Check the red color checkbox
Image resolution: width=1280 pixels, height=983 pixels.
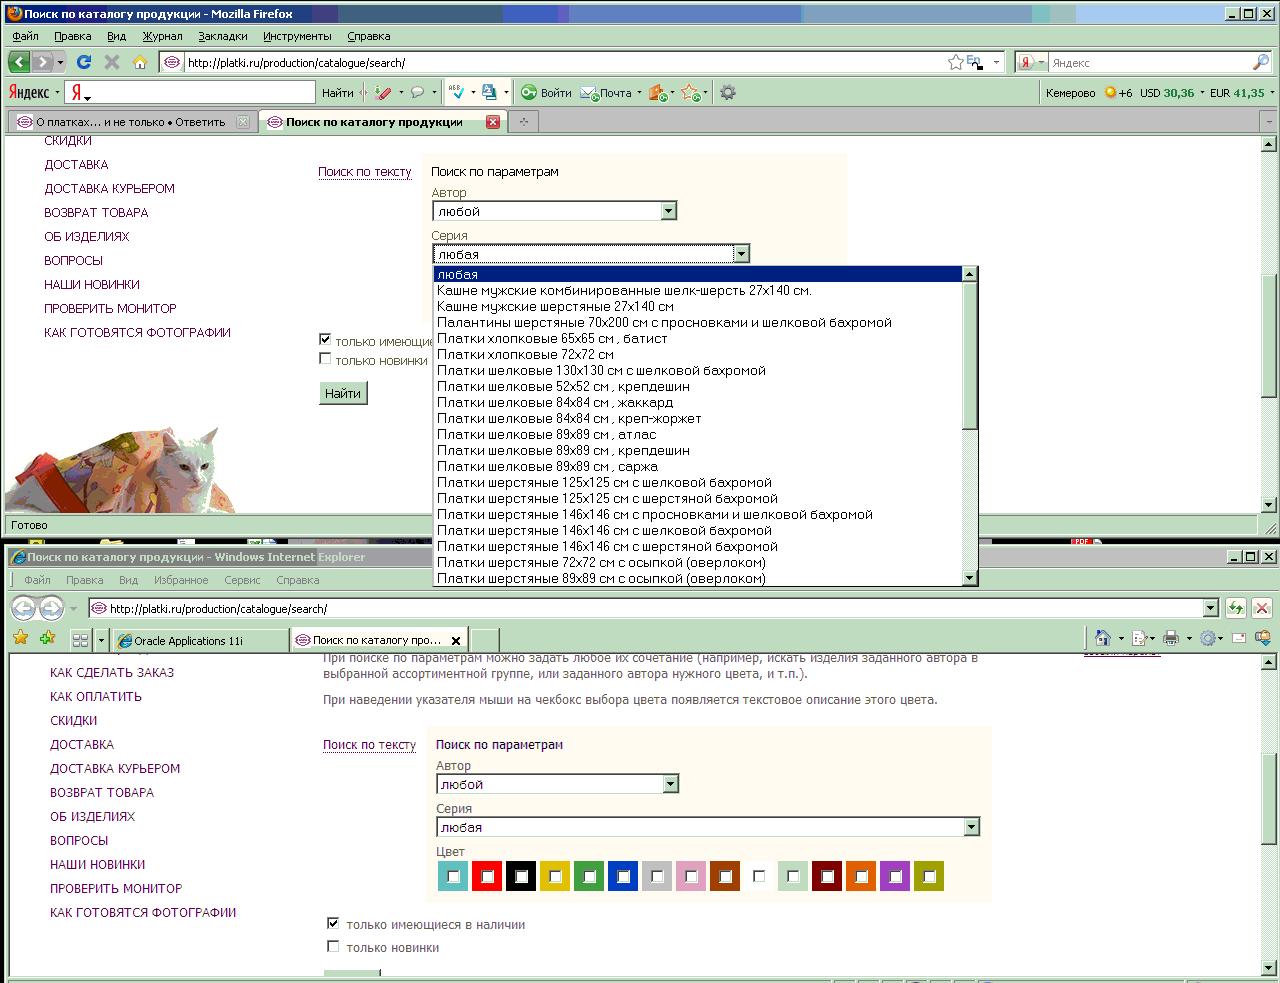[x=487, y=876]
